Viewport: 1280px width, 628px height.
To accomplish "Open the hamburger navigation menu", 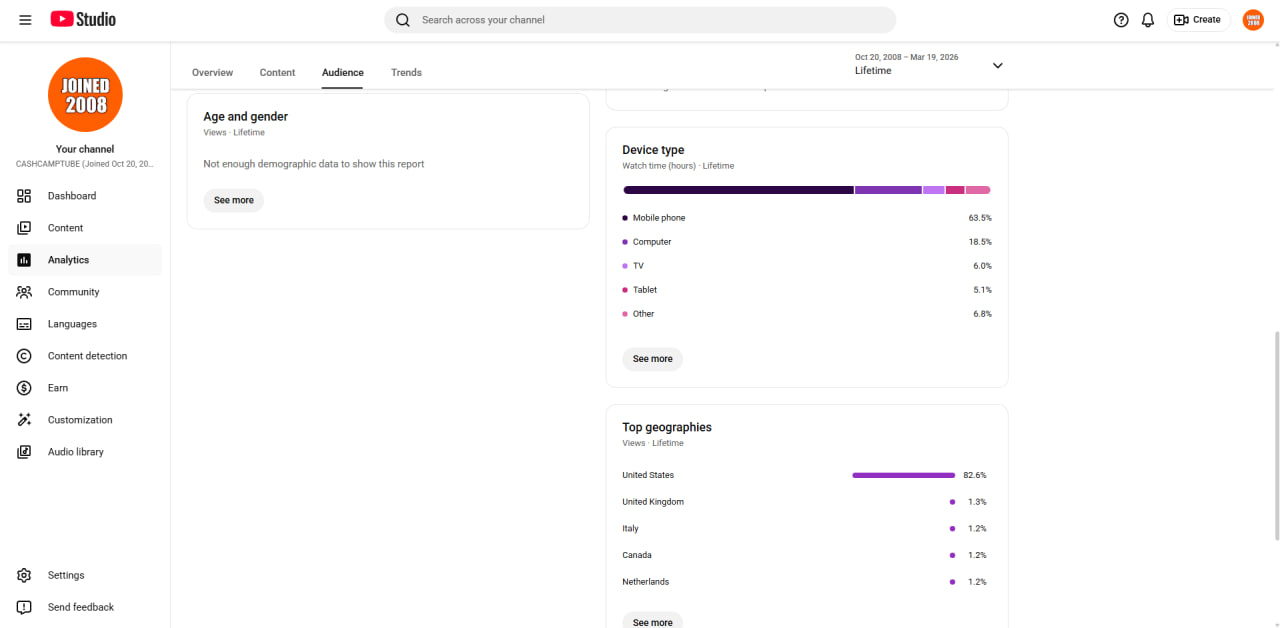I will click(x=25, y=20).
